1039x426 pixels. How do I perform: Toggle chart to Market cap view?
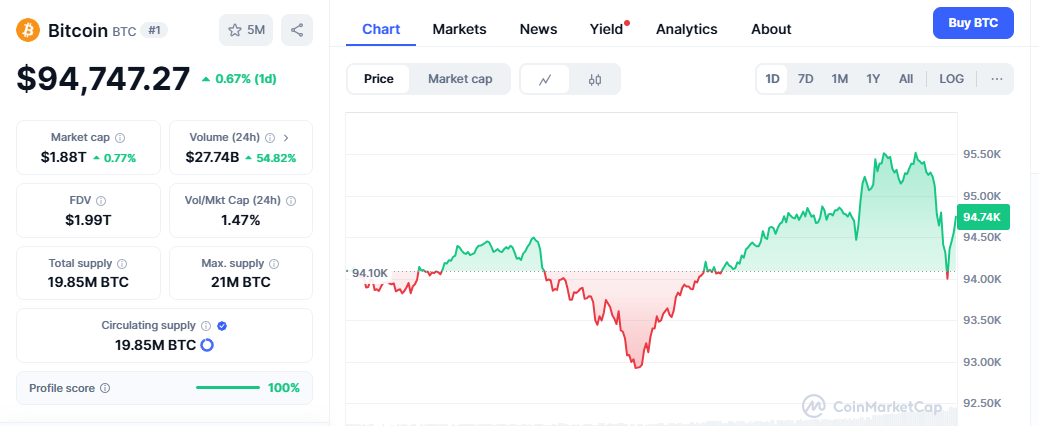(x=460, y=80)
